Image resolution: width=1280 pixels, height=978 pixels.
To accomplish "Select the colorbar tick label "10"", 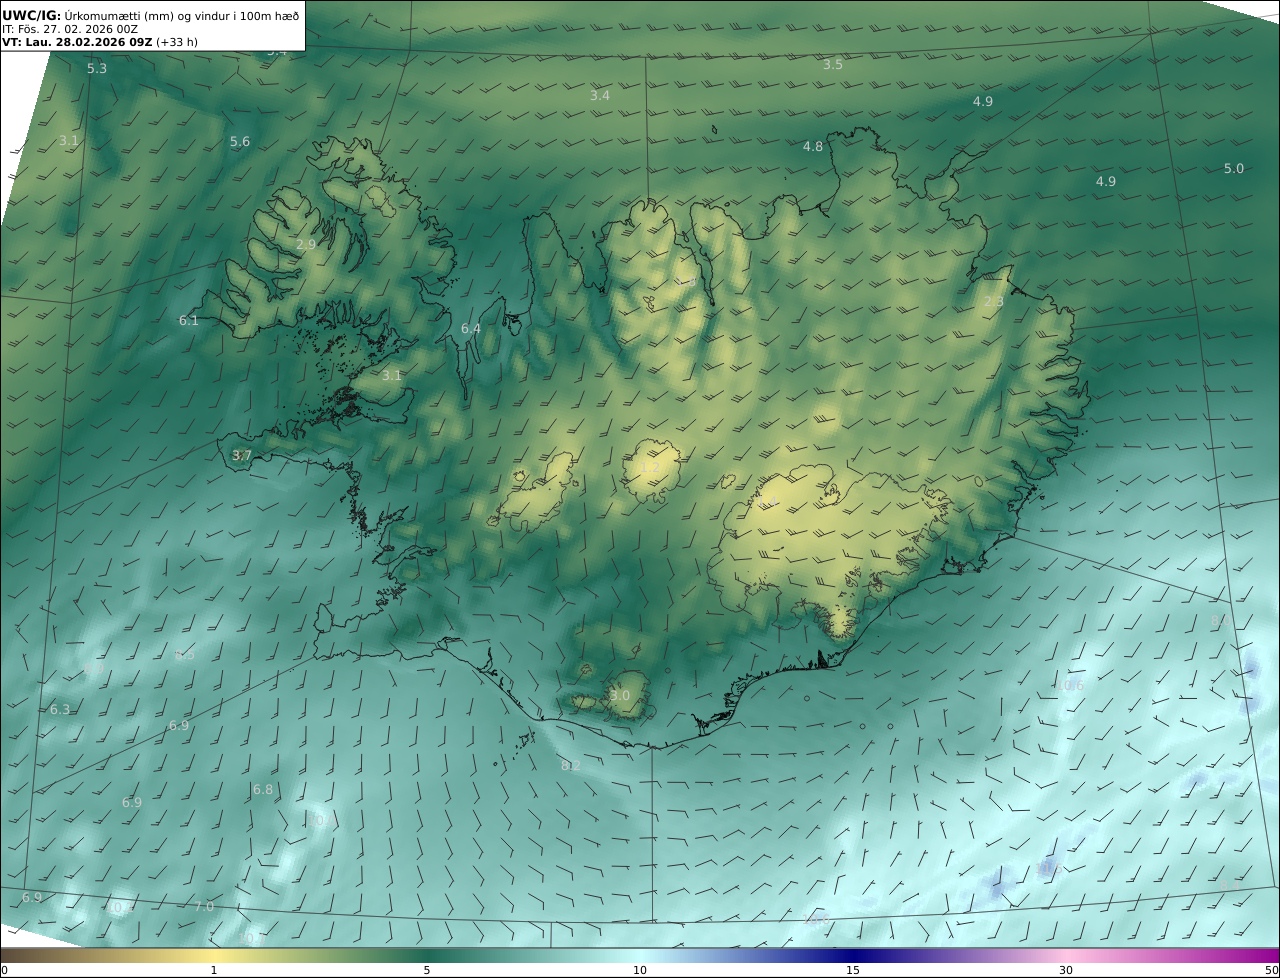I will click(640, 970).
